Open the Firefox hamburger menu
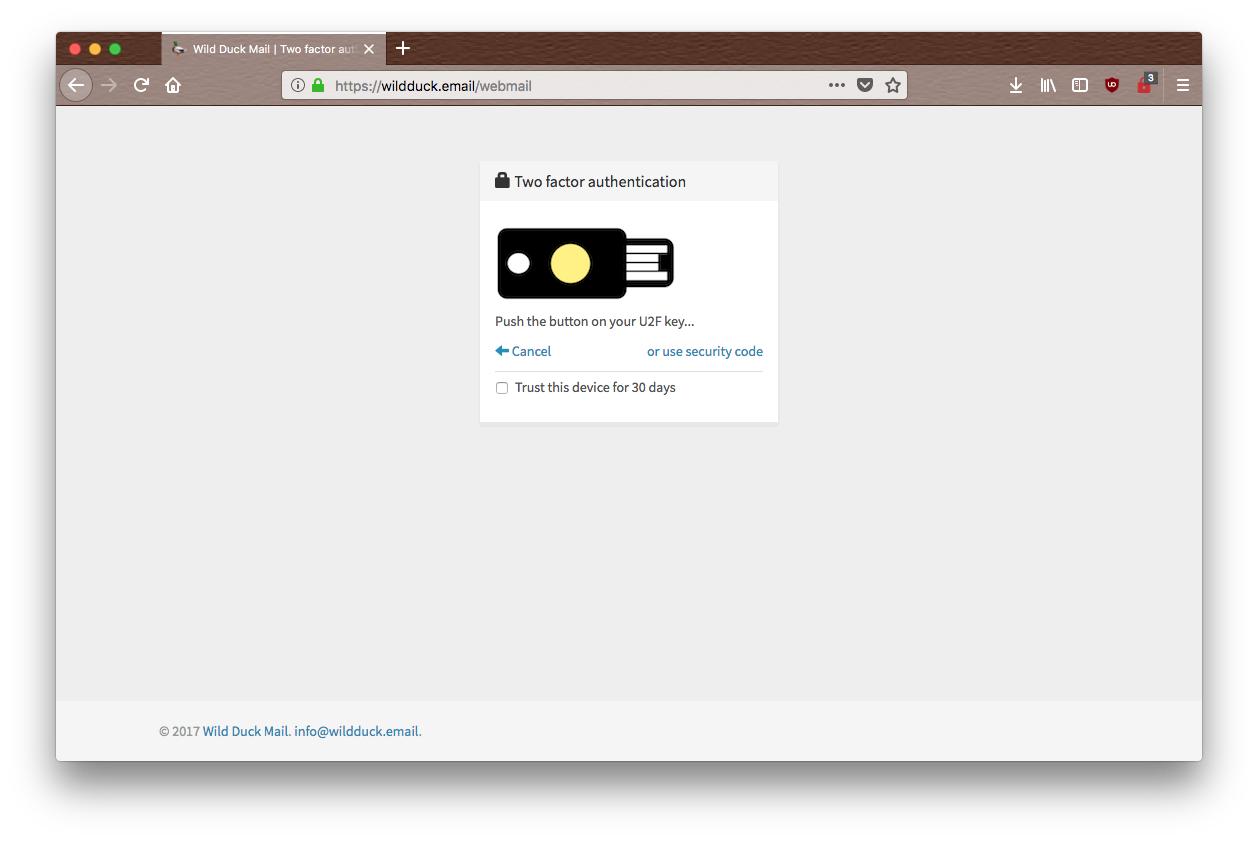Screen dimensions: 1258x841 pyautogui.click(x=1183, y=85)
